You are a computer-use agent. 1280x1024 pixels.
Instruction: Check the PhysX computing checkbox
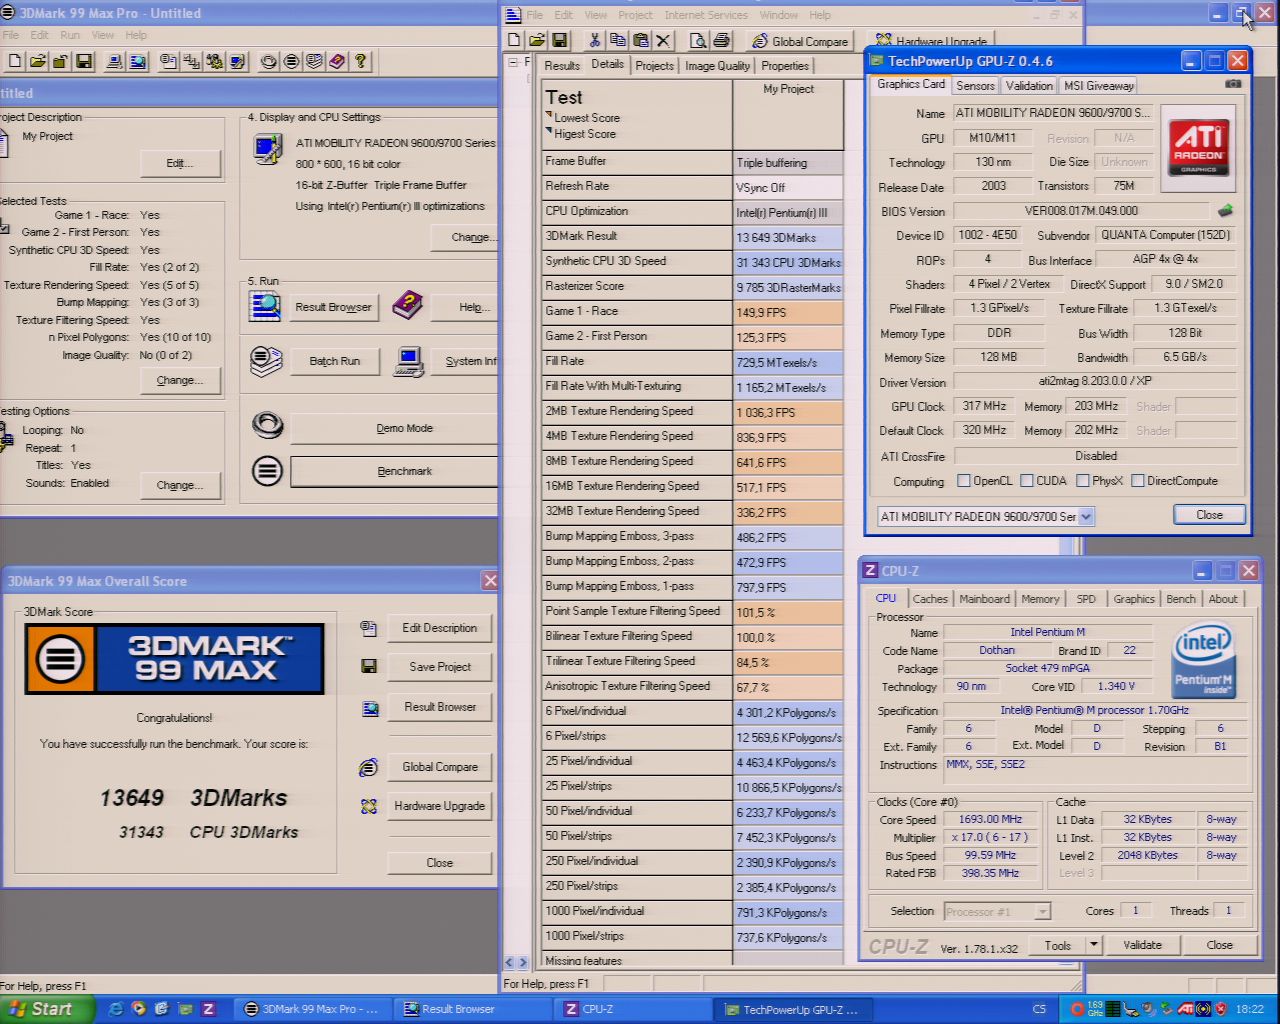[x=1082, y=481]
